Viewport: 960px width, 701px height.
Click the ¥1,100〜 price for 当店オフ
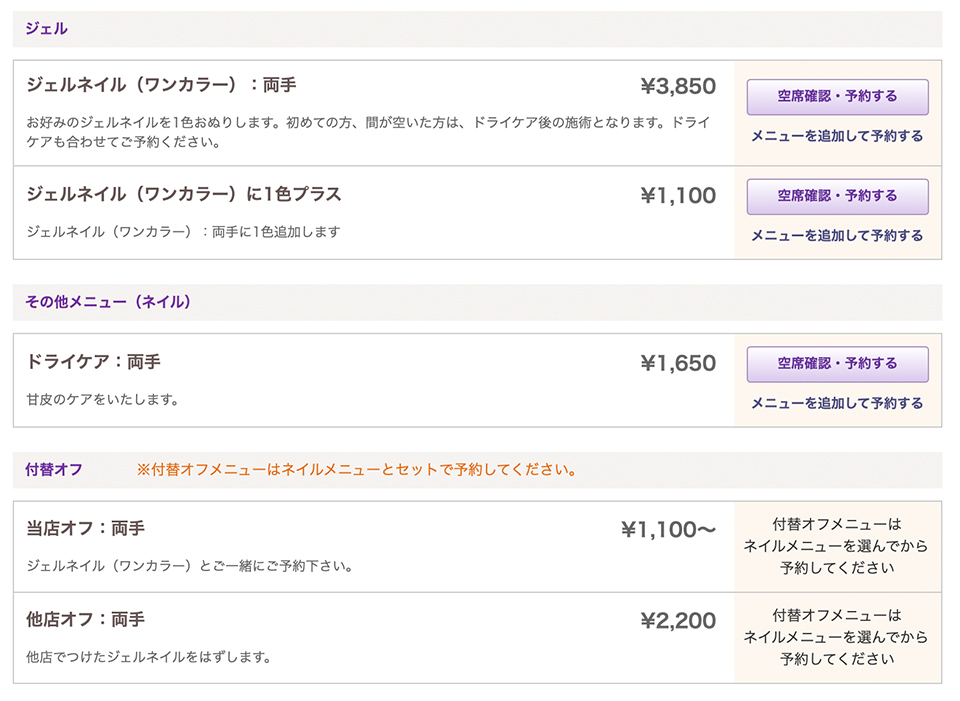point(668,530)
